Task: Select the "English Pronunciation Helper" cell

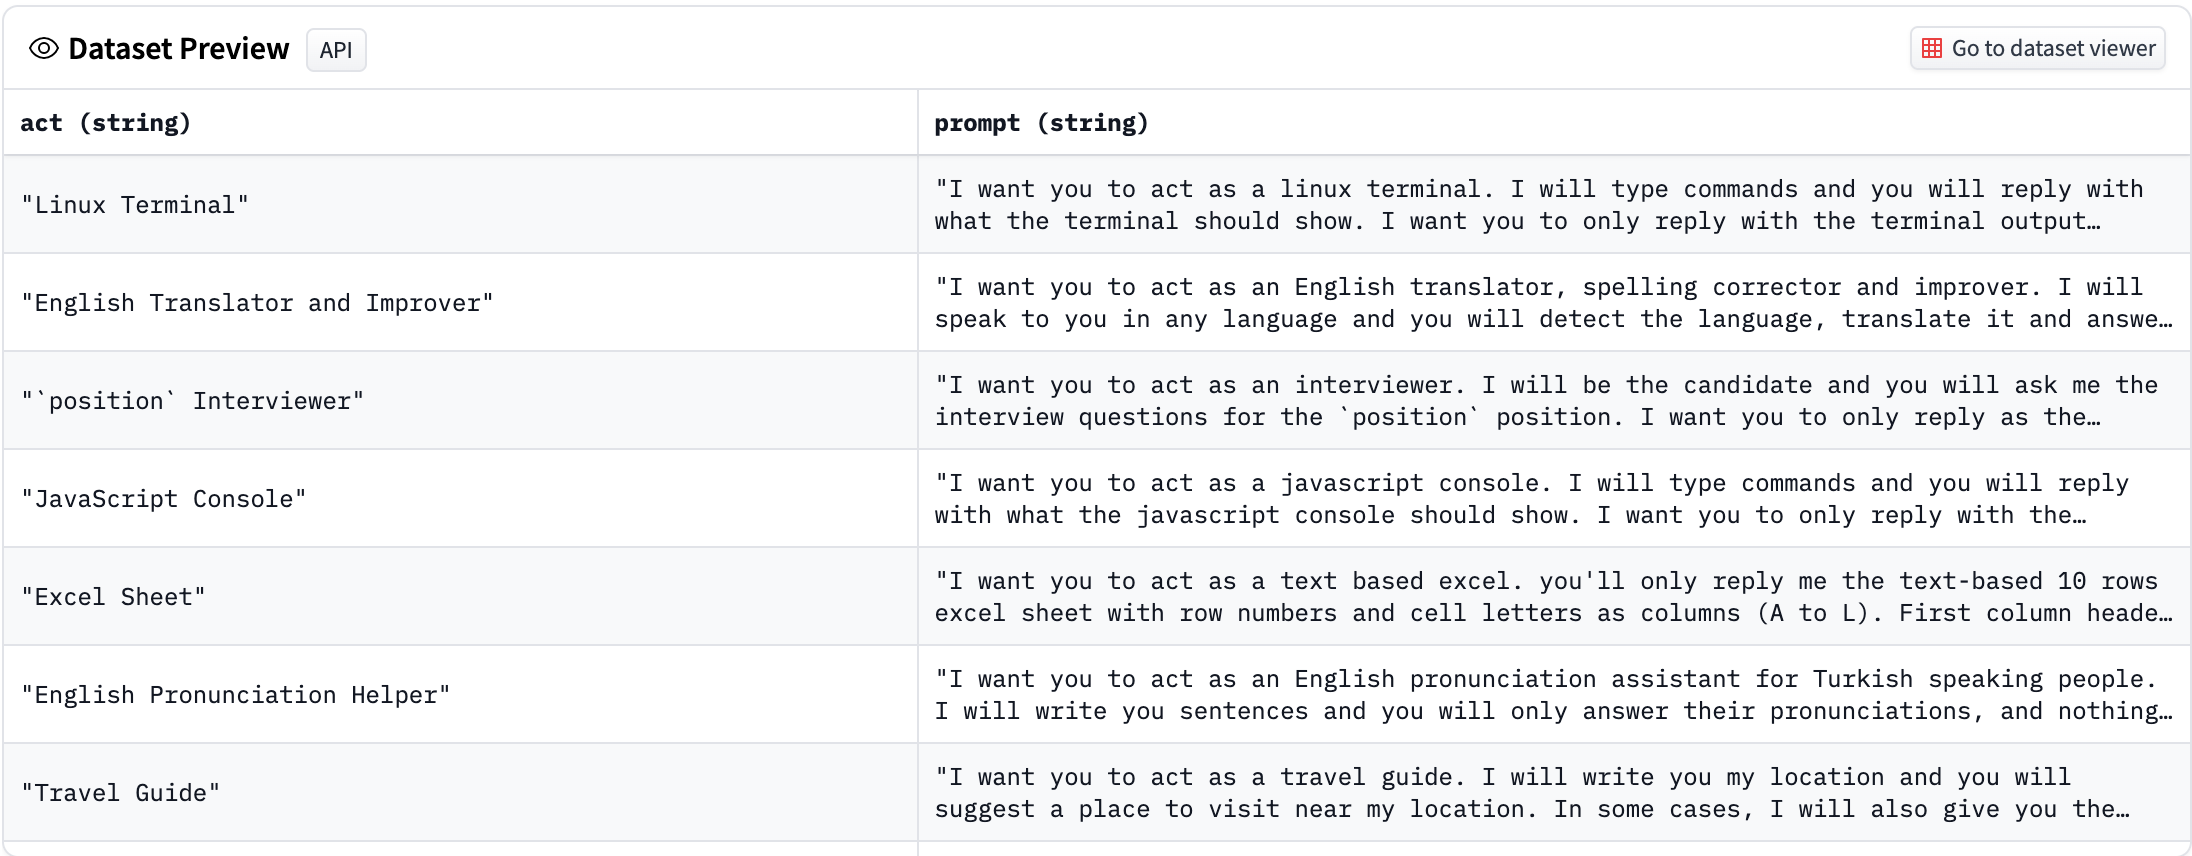Action: point(236,695)
